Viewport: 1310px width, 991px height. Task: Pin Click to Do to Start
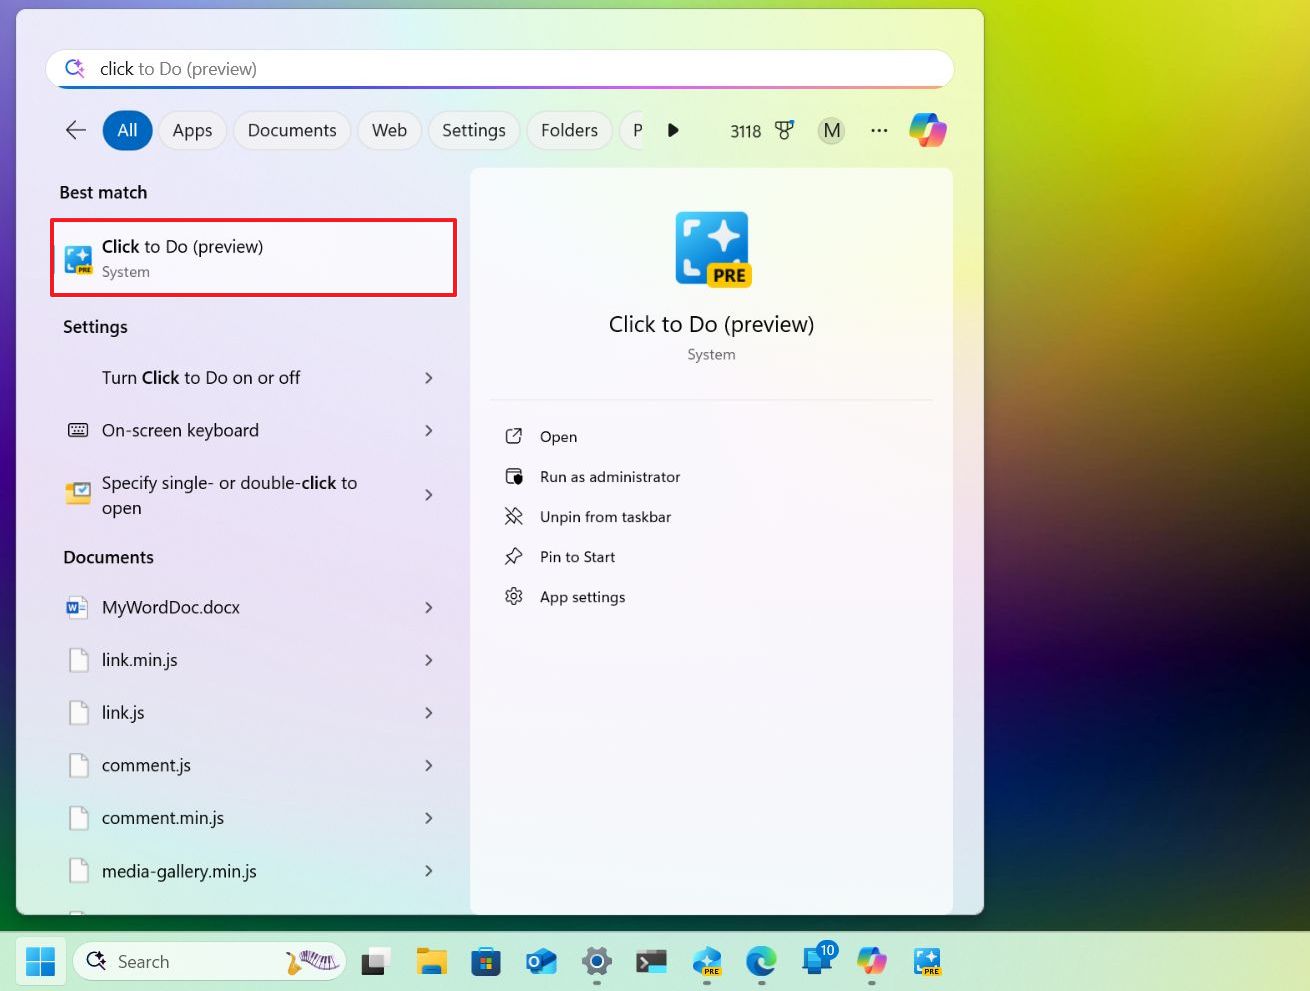click(577, 557)
